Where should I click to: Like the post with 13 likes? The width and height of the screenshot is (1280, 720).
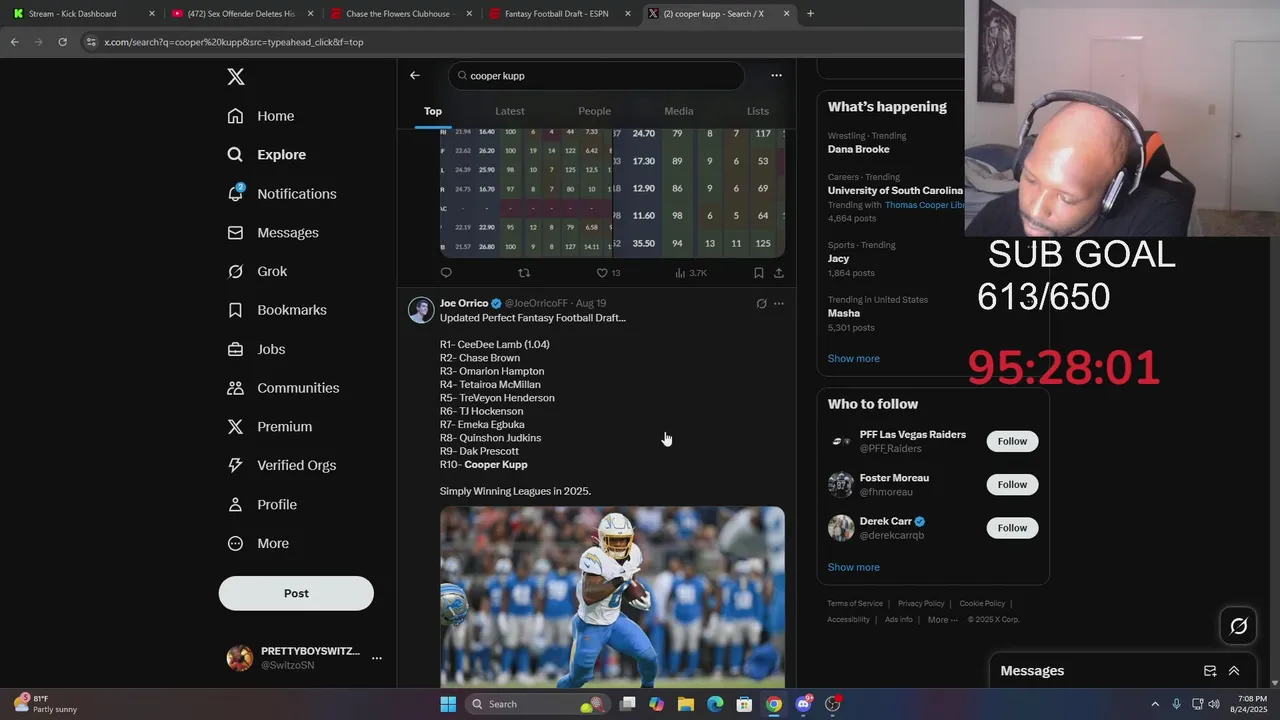click(x=608, y=273)
